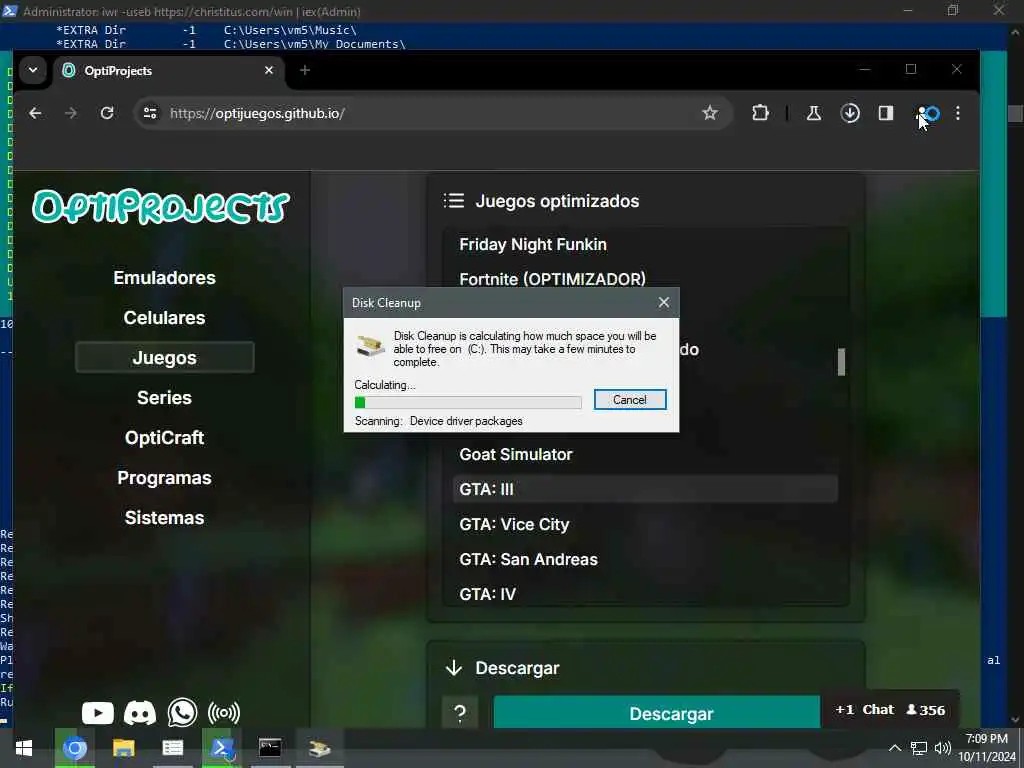Screen dimensions: 1024x768
Task: Open the Windows Start menu
Action: click(24, 748)
